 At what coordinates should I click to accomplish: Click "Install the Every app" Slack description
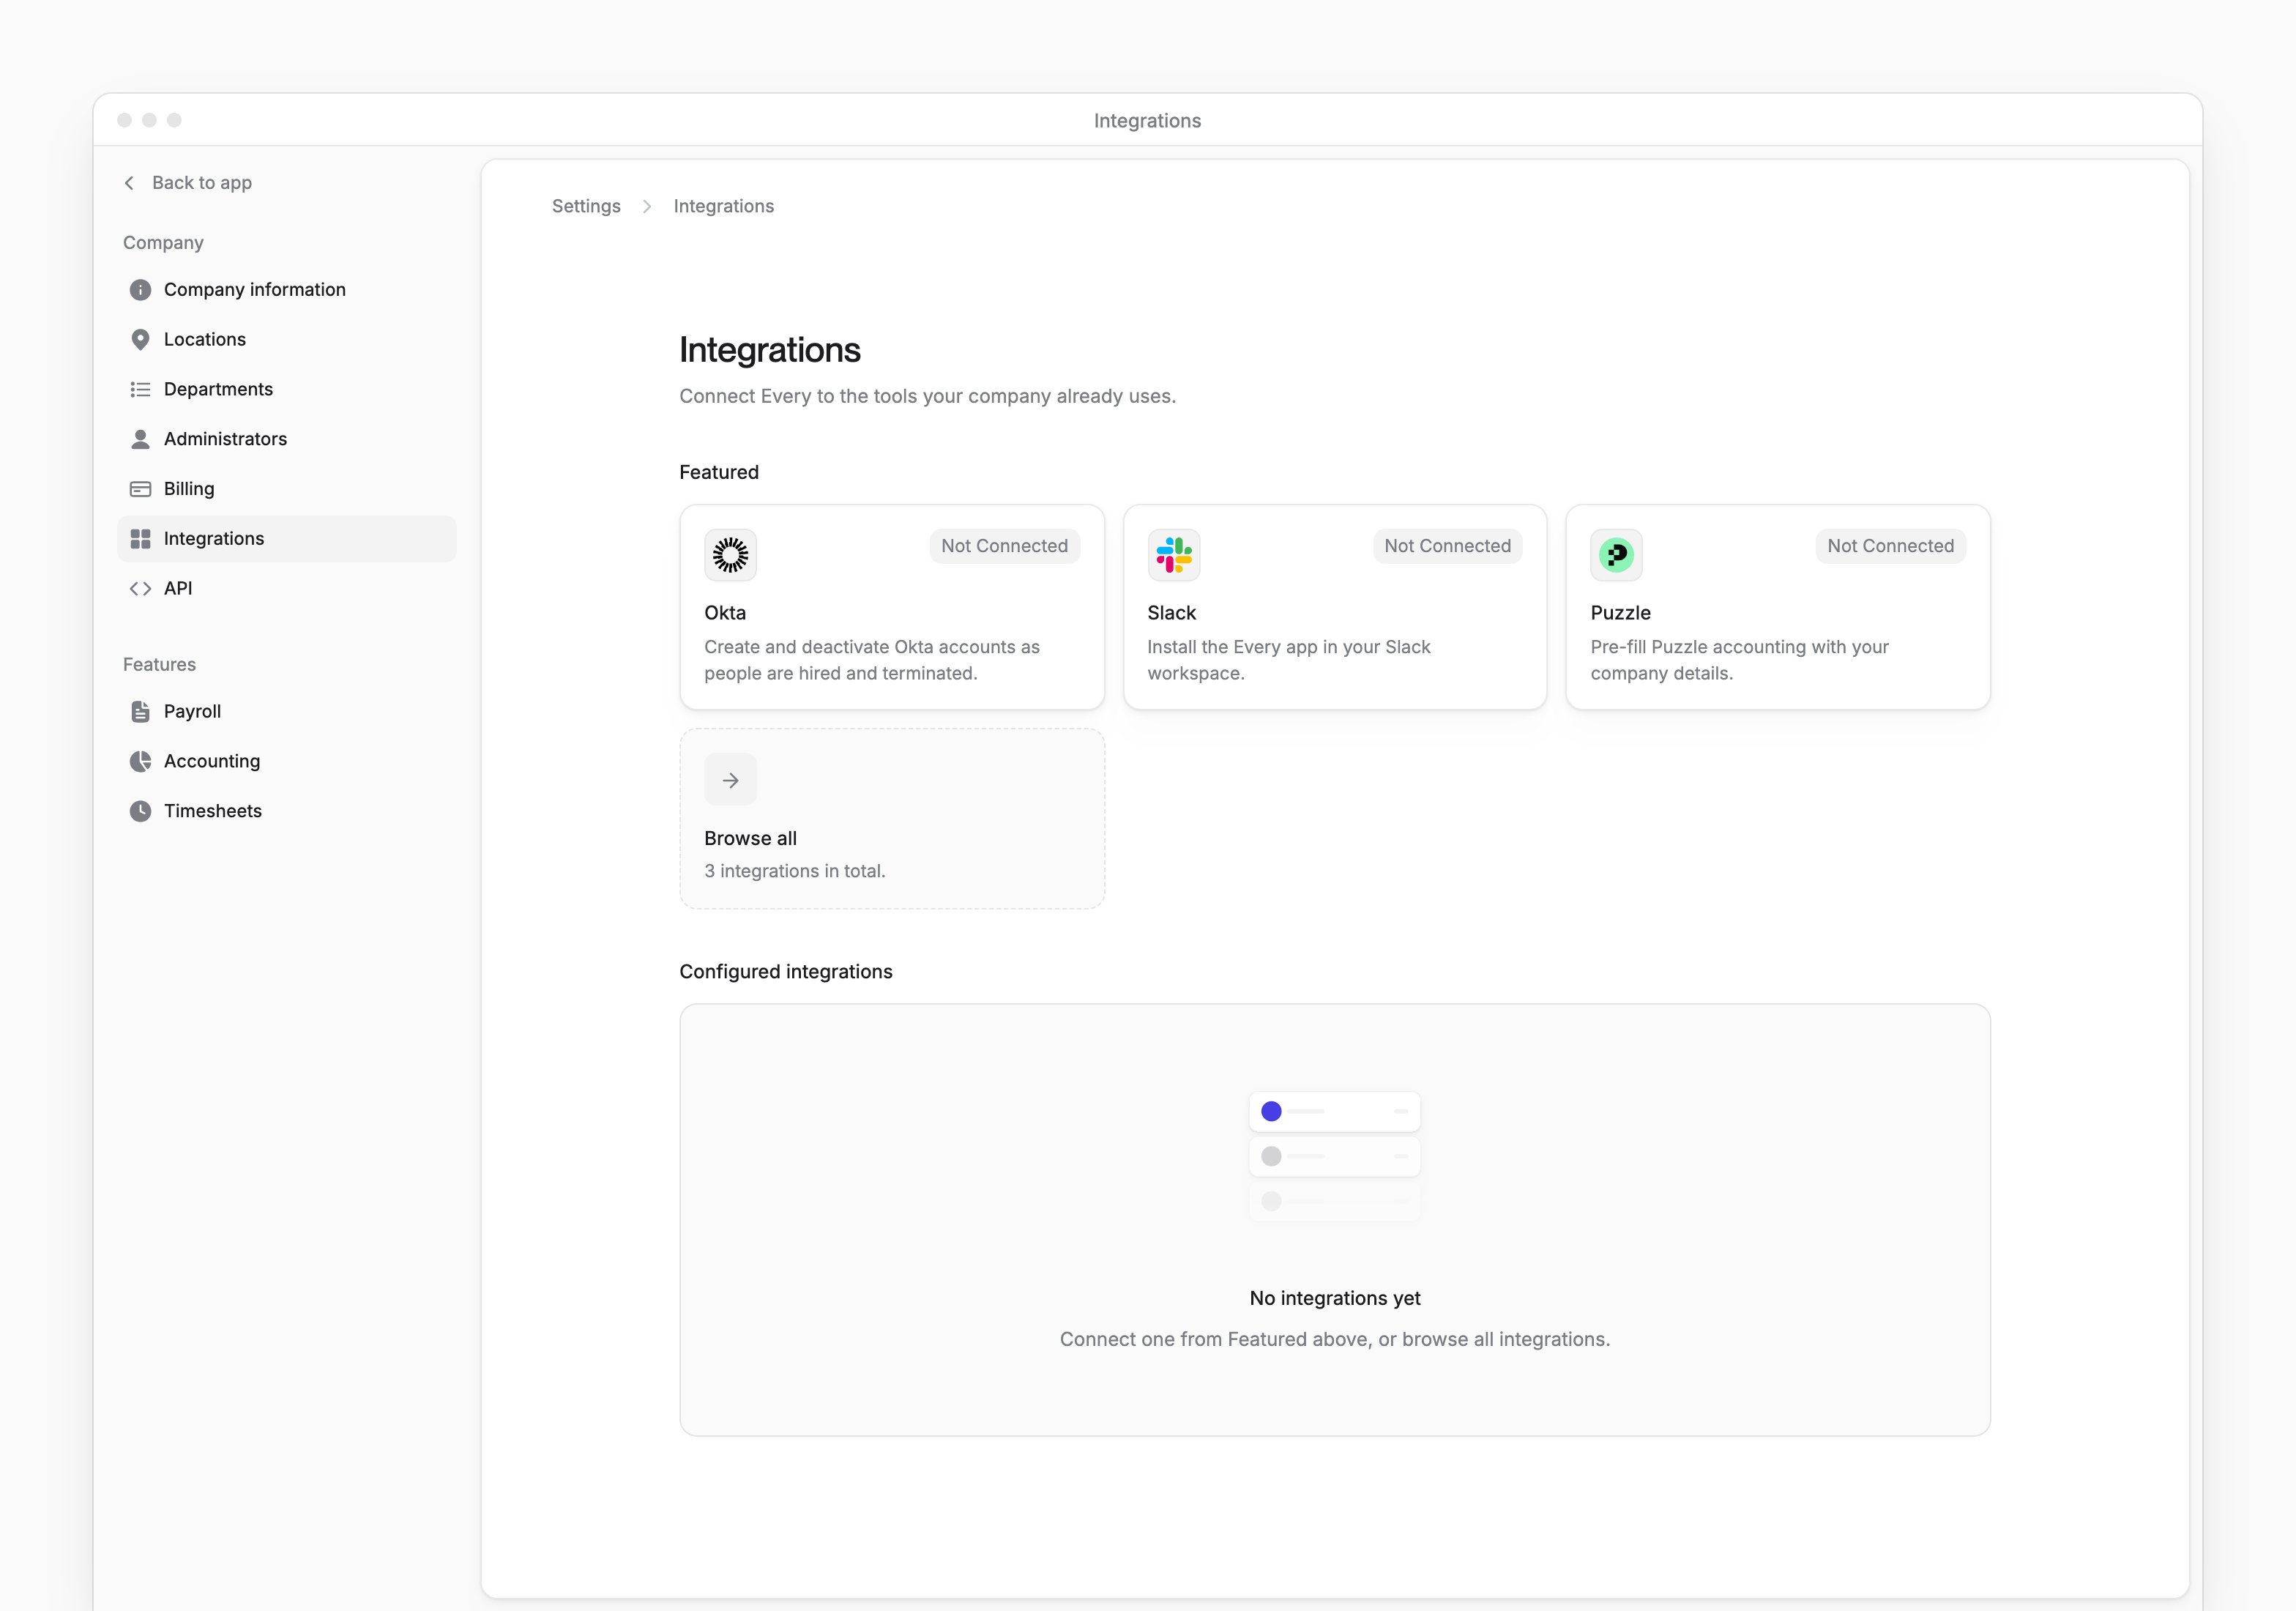[x=1289, y=660]
